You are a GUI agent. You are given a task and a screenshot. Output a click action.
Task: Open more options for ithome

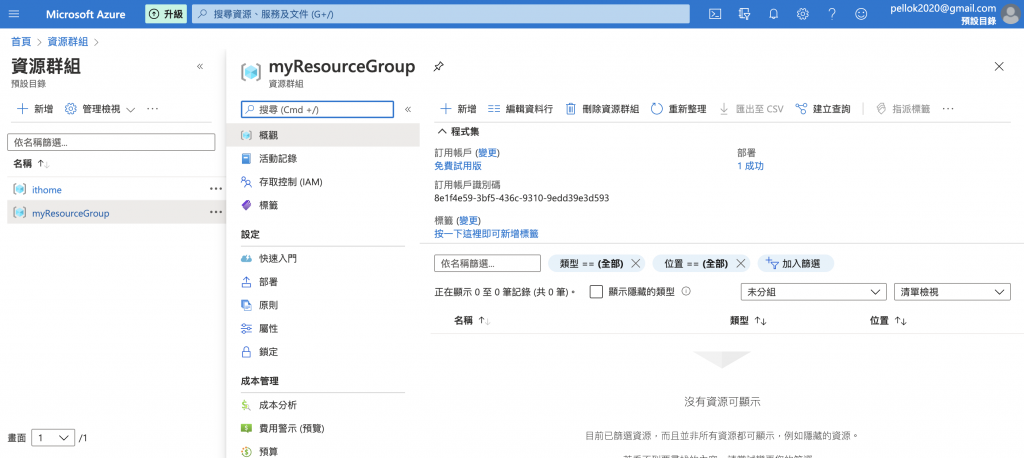tap(216, 189)
